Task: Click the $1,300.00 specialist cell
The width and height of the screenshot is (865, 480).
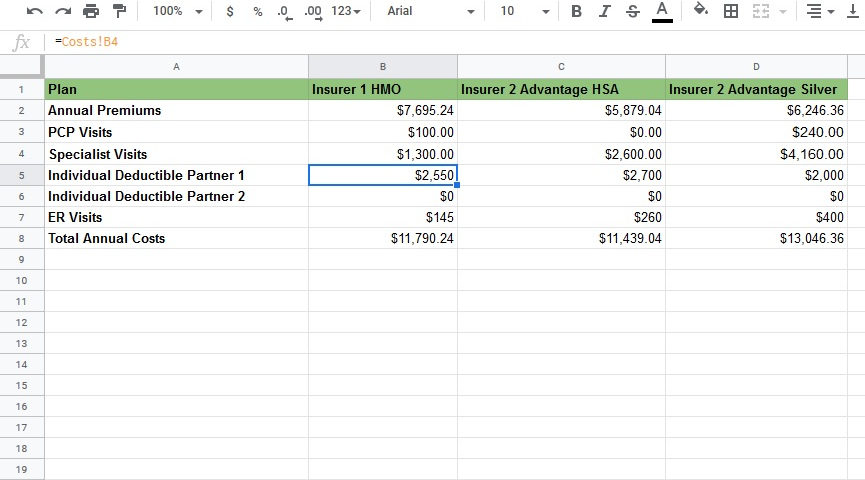Action: tap(383, 154)
